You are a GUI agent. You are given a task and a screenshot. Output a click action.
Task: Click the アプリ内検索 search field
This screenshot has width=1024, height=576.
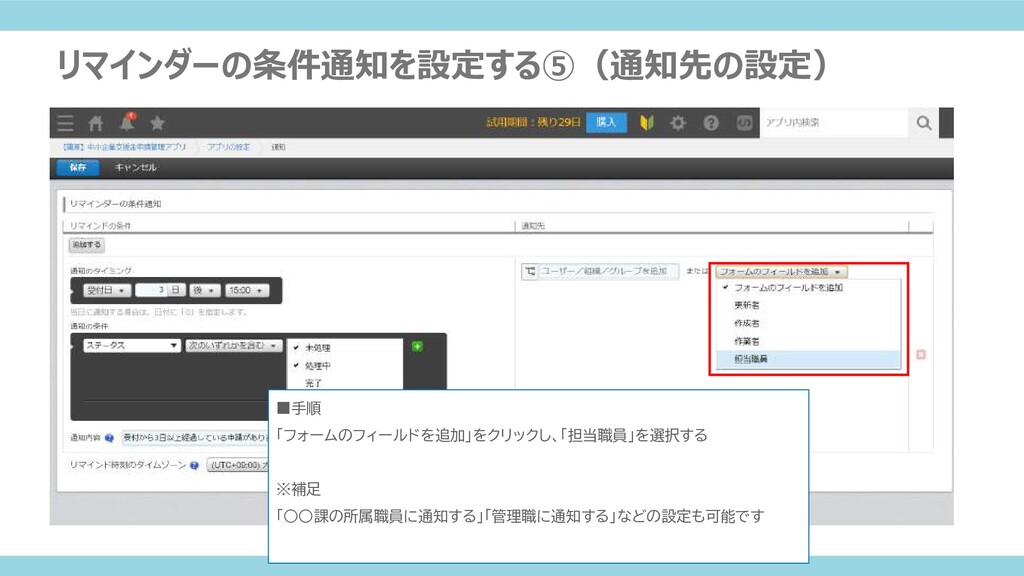pyautogui.click(x=834, y=123)
